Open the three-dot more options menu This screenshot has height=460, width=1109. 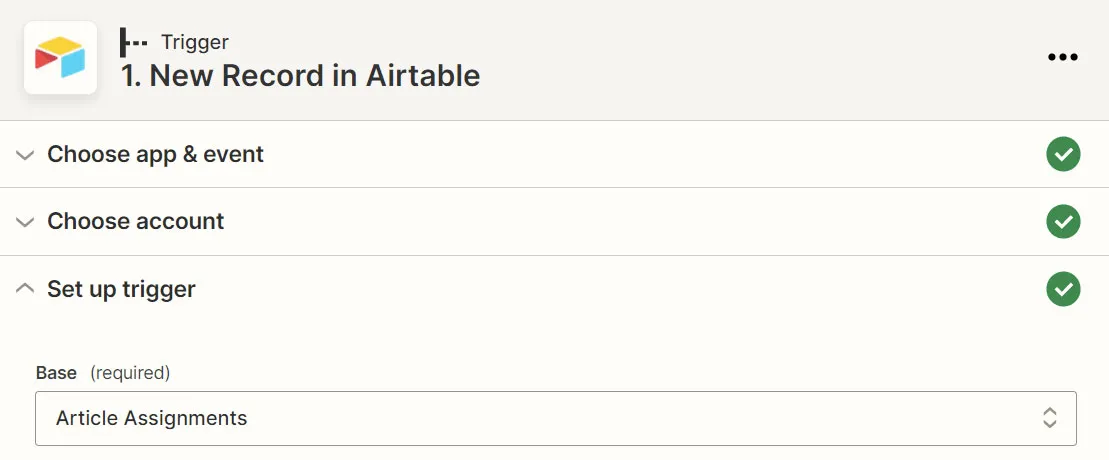(x=1062, y=57)
